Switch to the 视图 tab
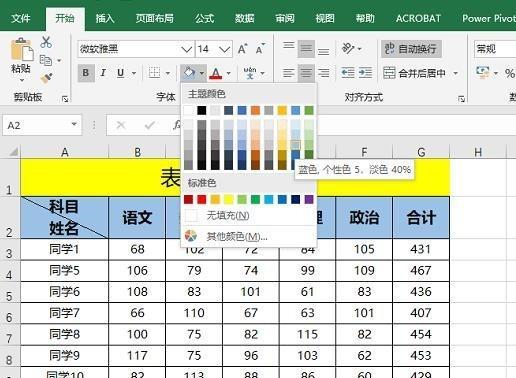Image resolution: width=516 pixels, height=378 pixels. (x=325, y=18)
